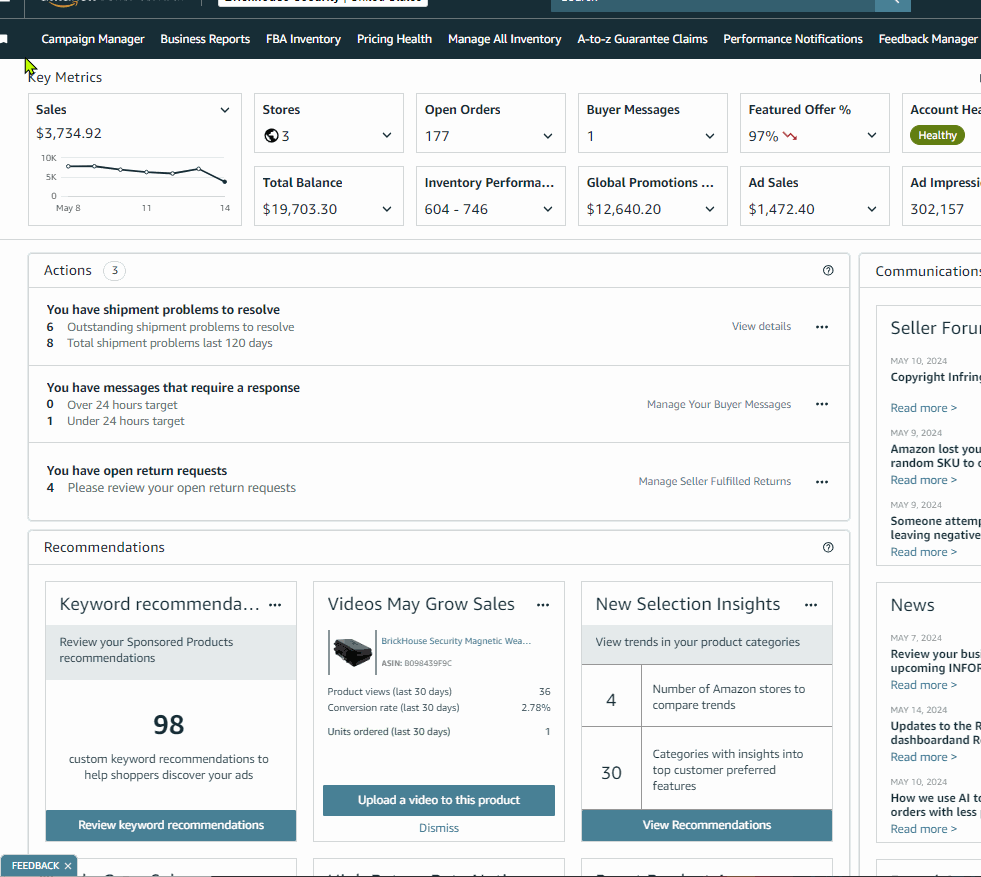Expand the Open Orders dropdown
Image resolution: width=981 pixels, height=877 pixels.
(x=547, y=136)
